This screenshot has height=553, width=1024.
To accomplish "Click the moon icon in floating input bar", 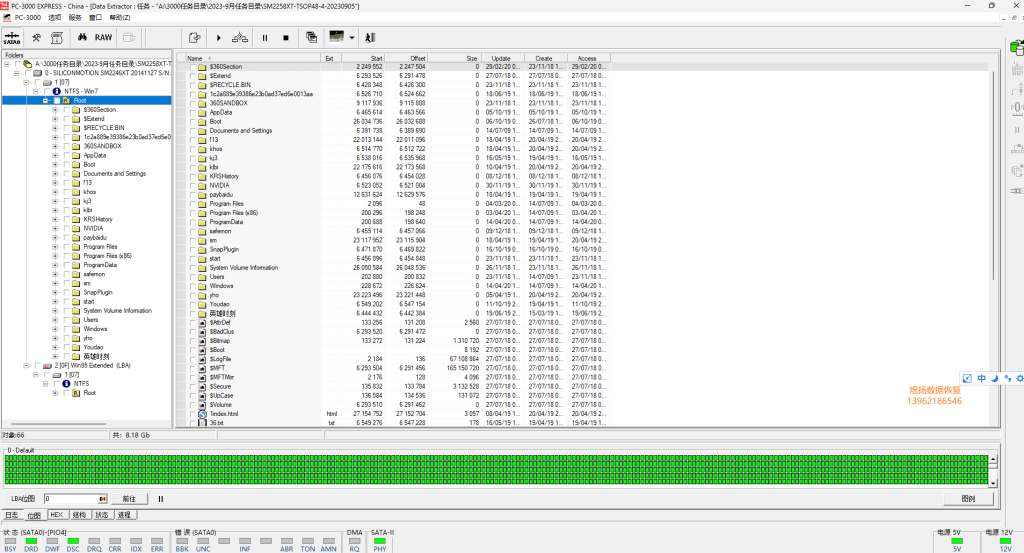I will [x=995, y=378].
